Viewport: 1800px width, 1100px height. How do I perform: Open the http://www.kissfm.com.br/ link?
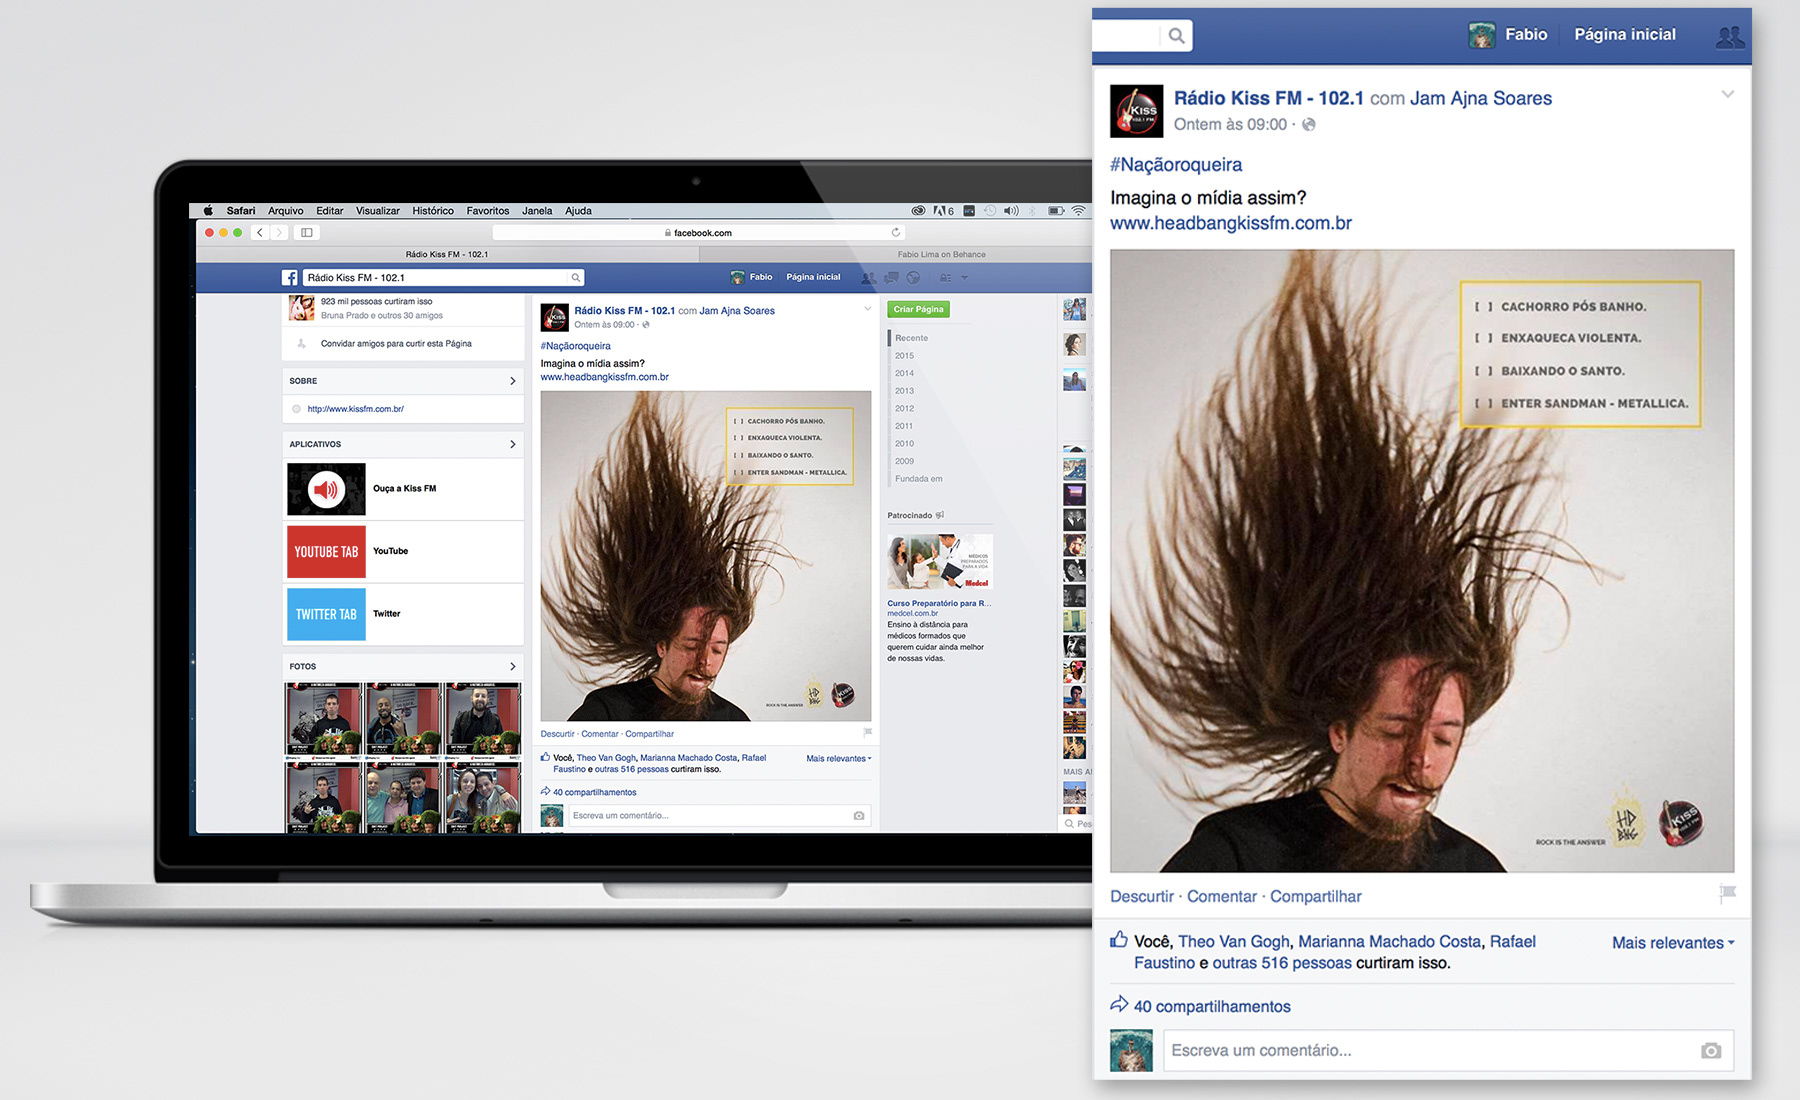tap(355, 409)
